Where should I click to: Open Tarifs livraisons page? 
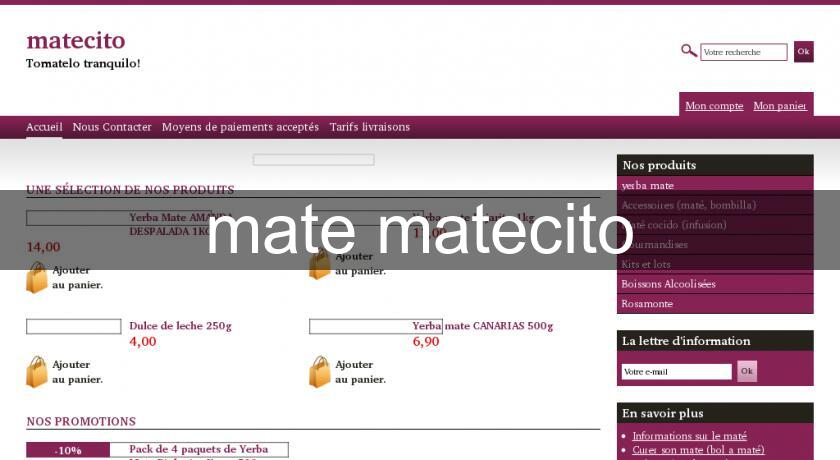coord(369,127)
